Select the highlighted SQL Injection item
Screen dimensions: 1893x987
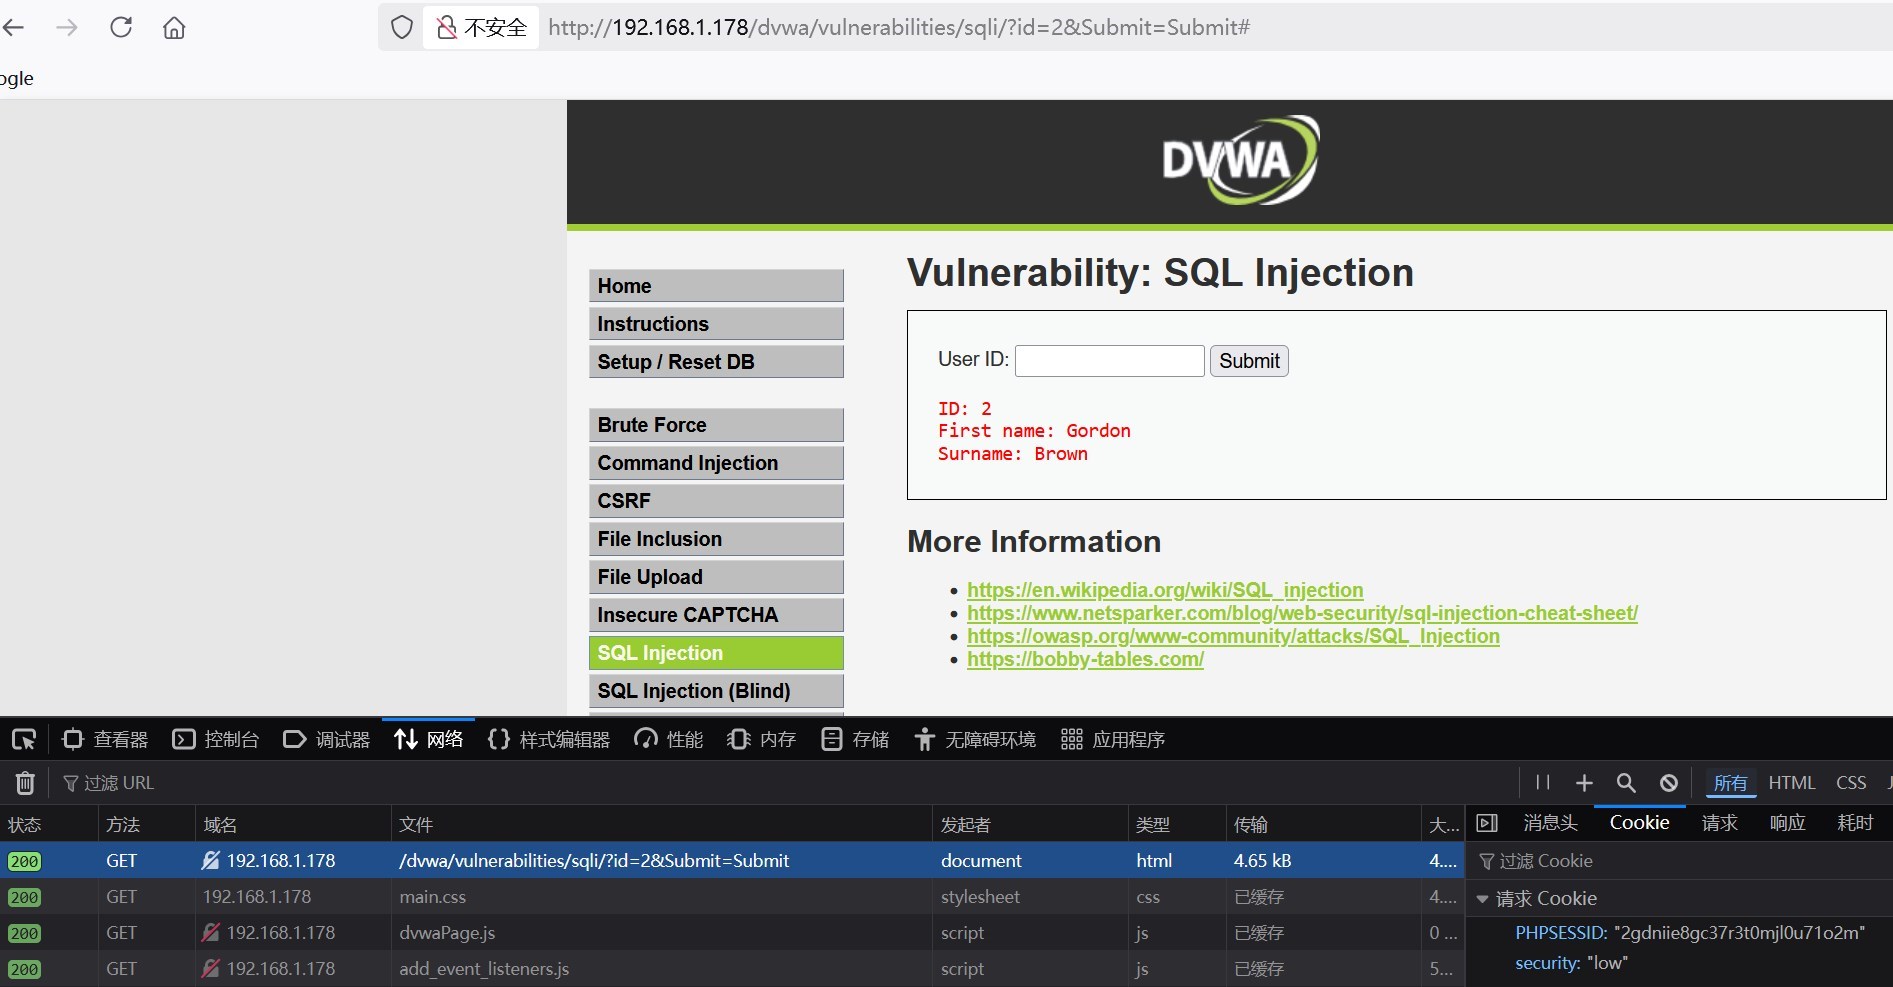[716, 653]
